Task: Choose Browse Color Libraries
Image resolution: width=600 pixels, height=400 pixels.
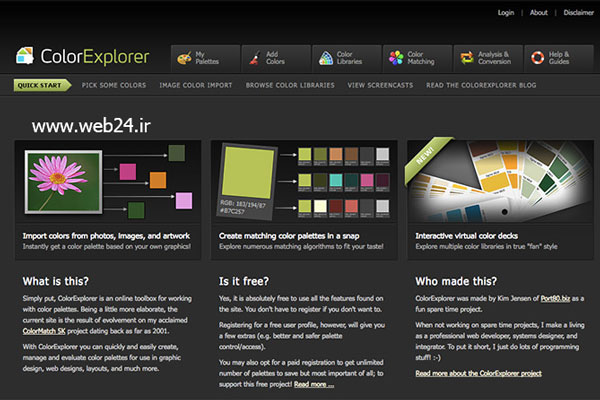Action: pyautogui.click(x=290, y=85)
